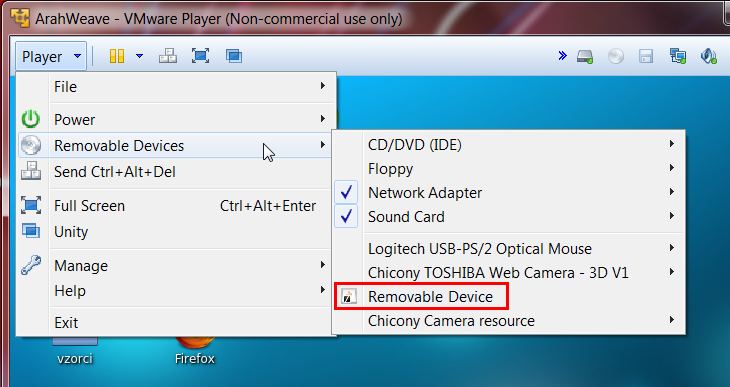
Task: Open the Player dropdown menu
Action: tap(51, 56)
